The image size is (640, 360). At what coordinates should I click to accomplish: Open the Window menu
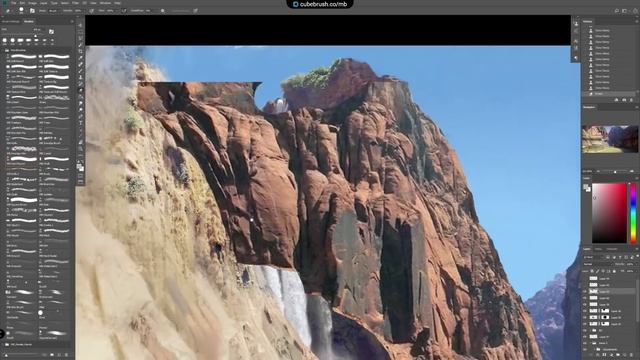point(105,3)
